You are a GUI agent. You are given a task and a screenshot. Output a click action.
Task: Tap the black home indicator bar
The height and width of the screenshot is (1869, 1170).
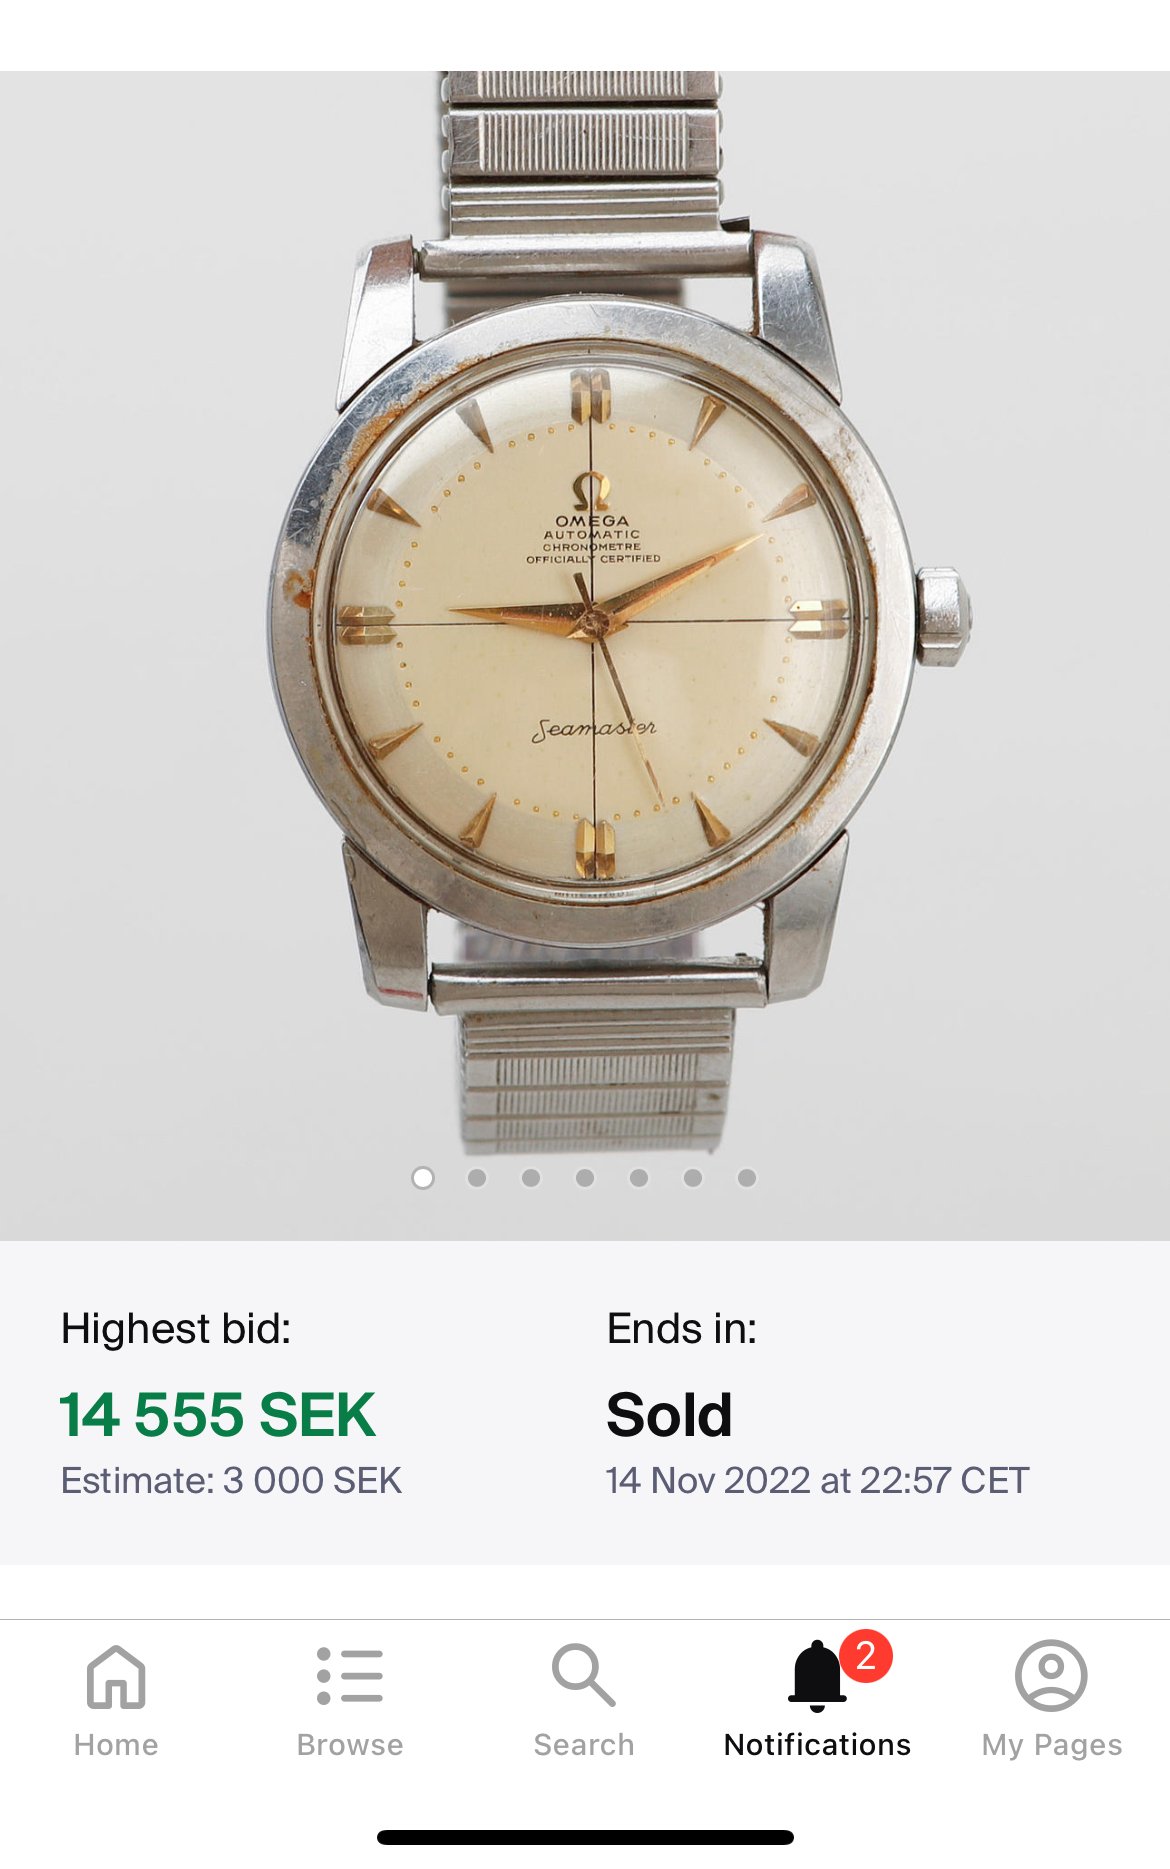point(585,1837)
